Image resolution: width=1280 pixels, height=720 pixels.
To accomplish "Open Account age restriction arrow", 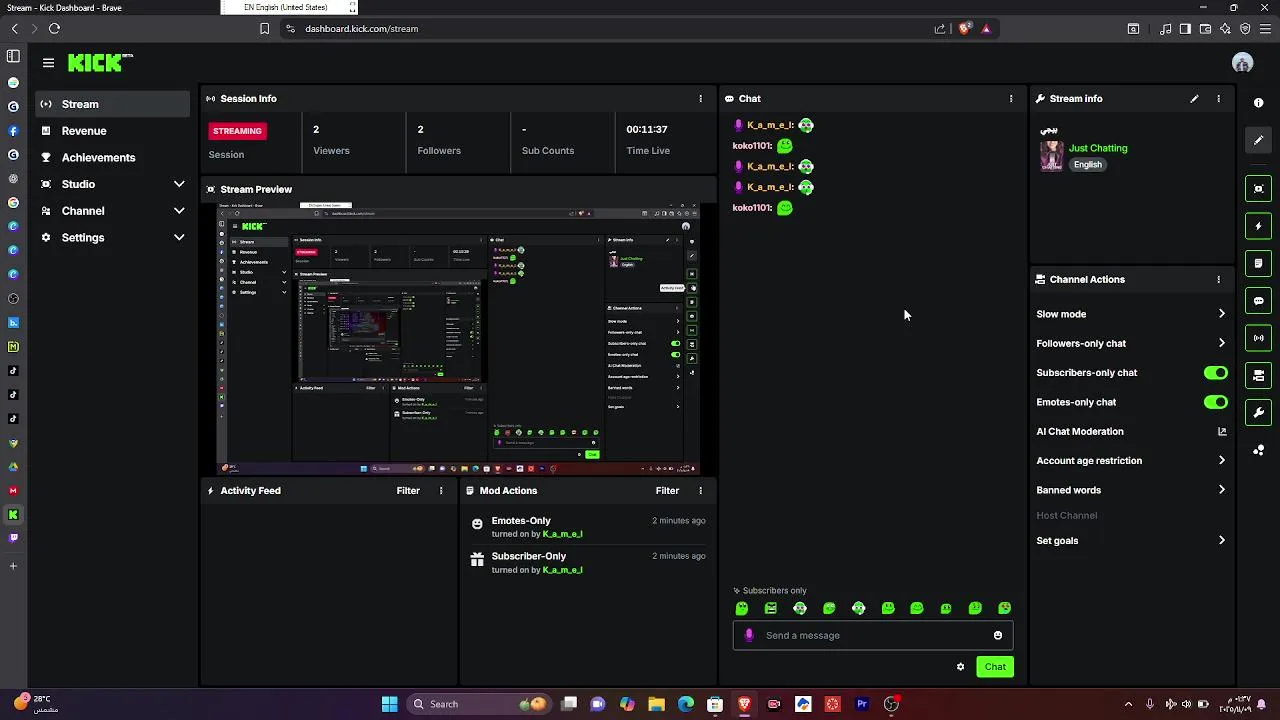I will (x=1222, y=461).
